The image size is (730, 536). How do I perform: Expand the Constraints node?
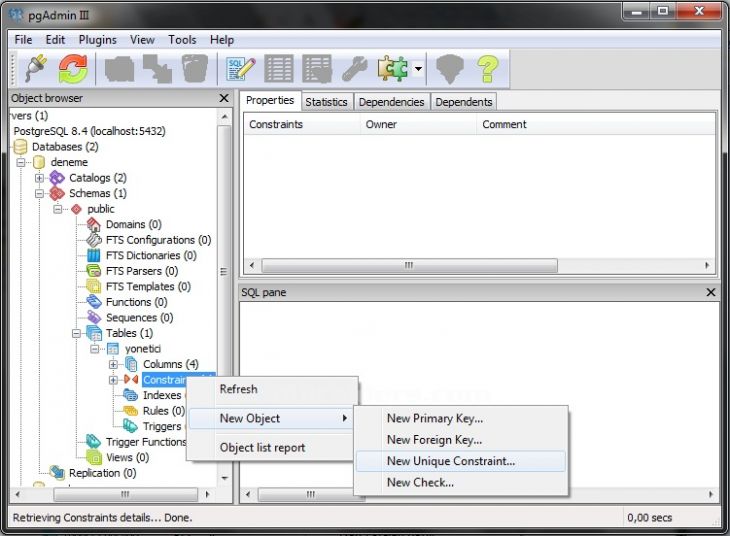[x=114, y=380]
